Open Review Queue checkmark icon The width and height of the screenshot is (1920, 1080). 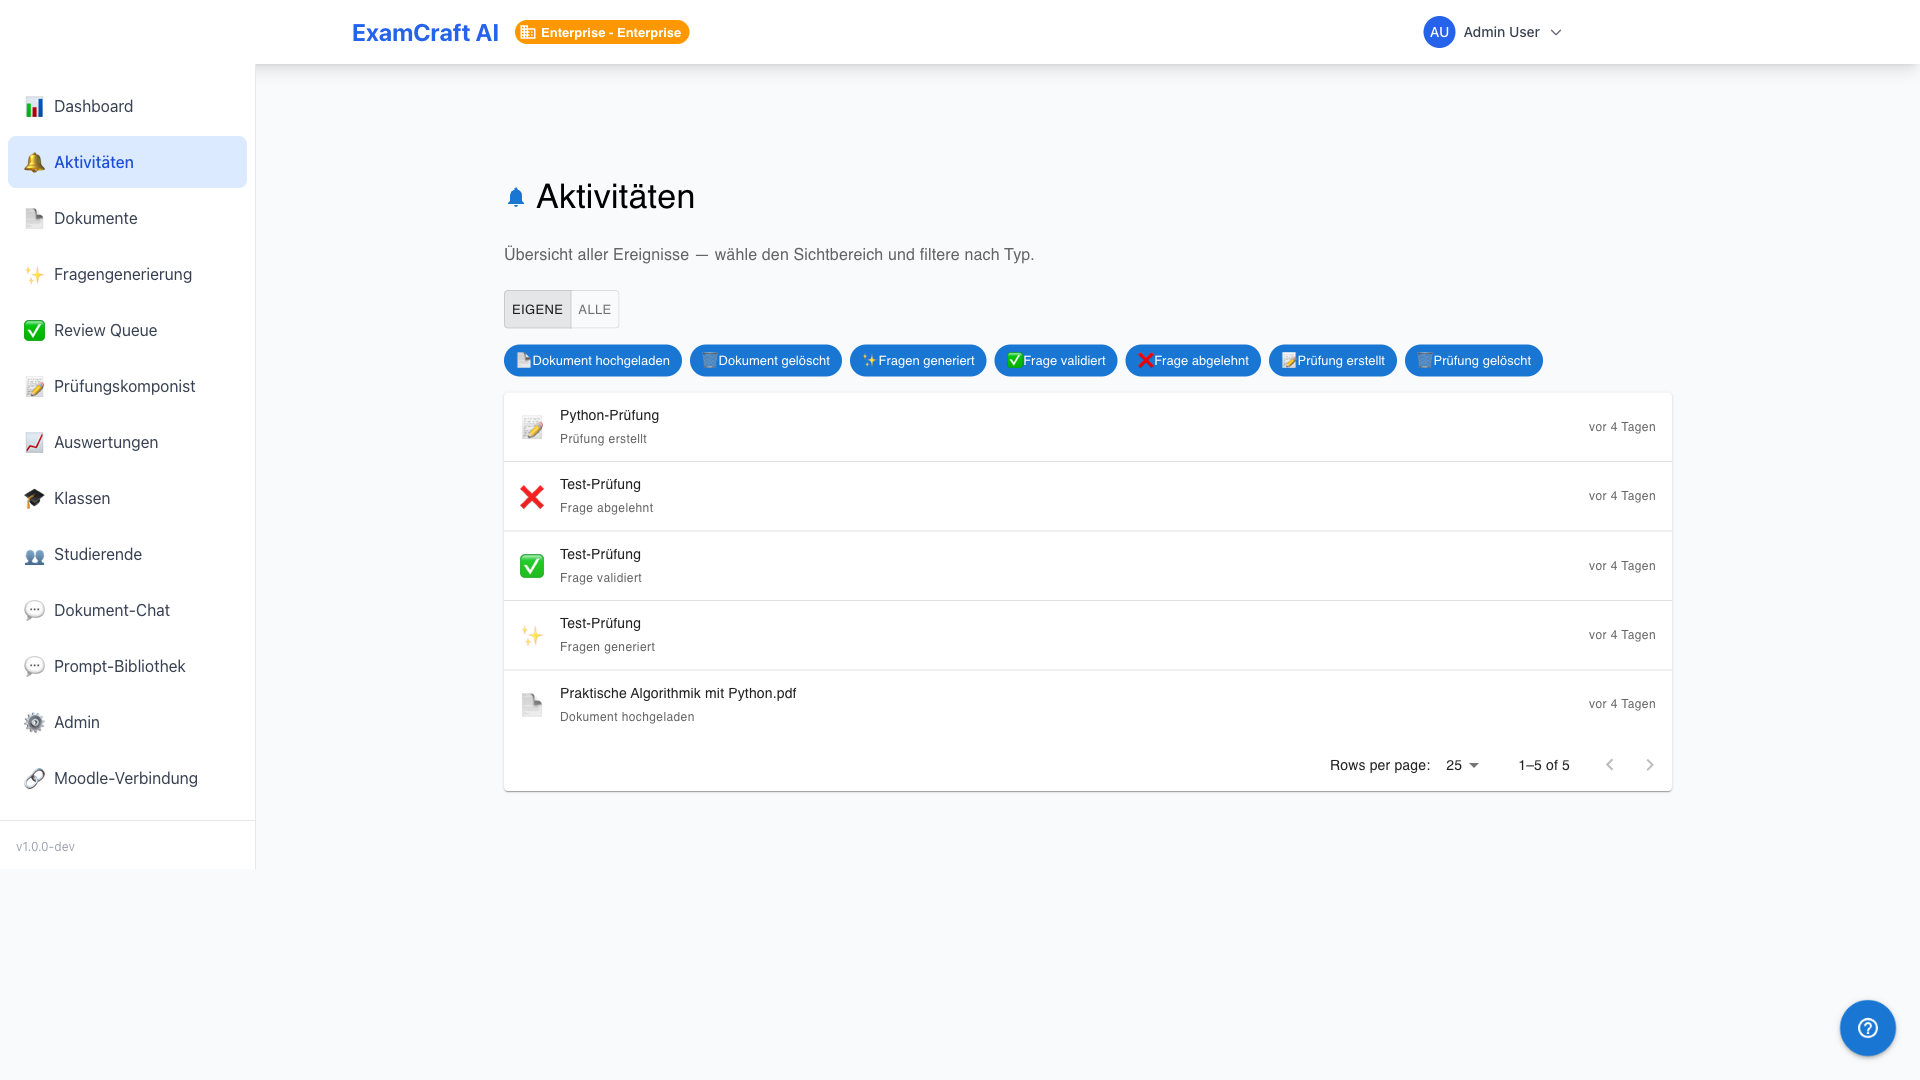click(34, 331)
